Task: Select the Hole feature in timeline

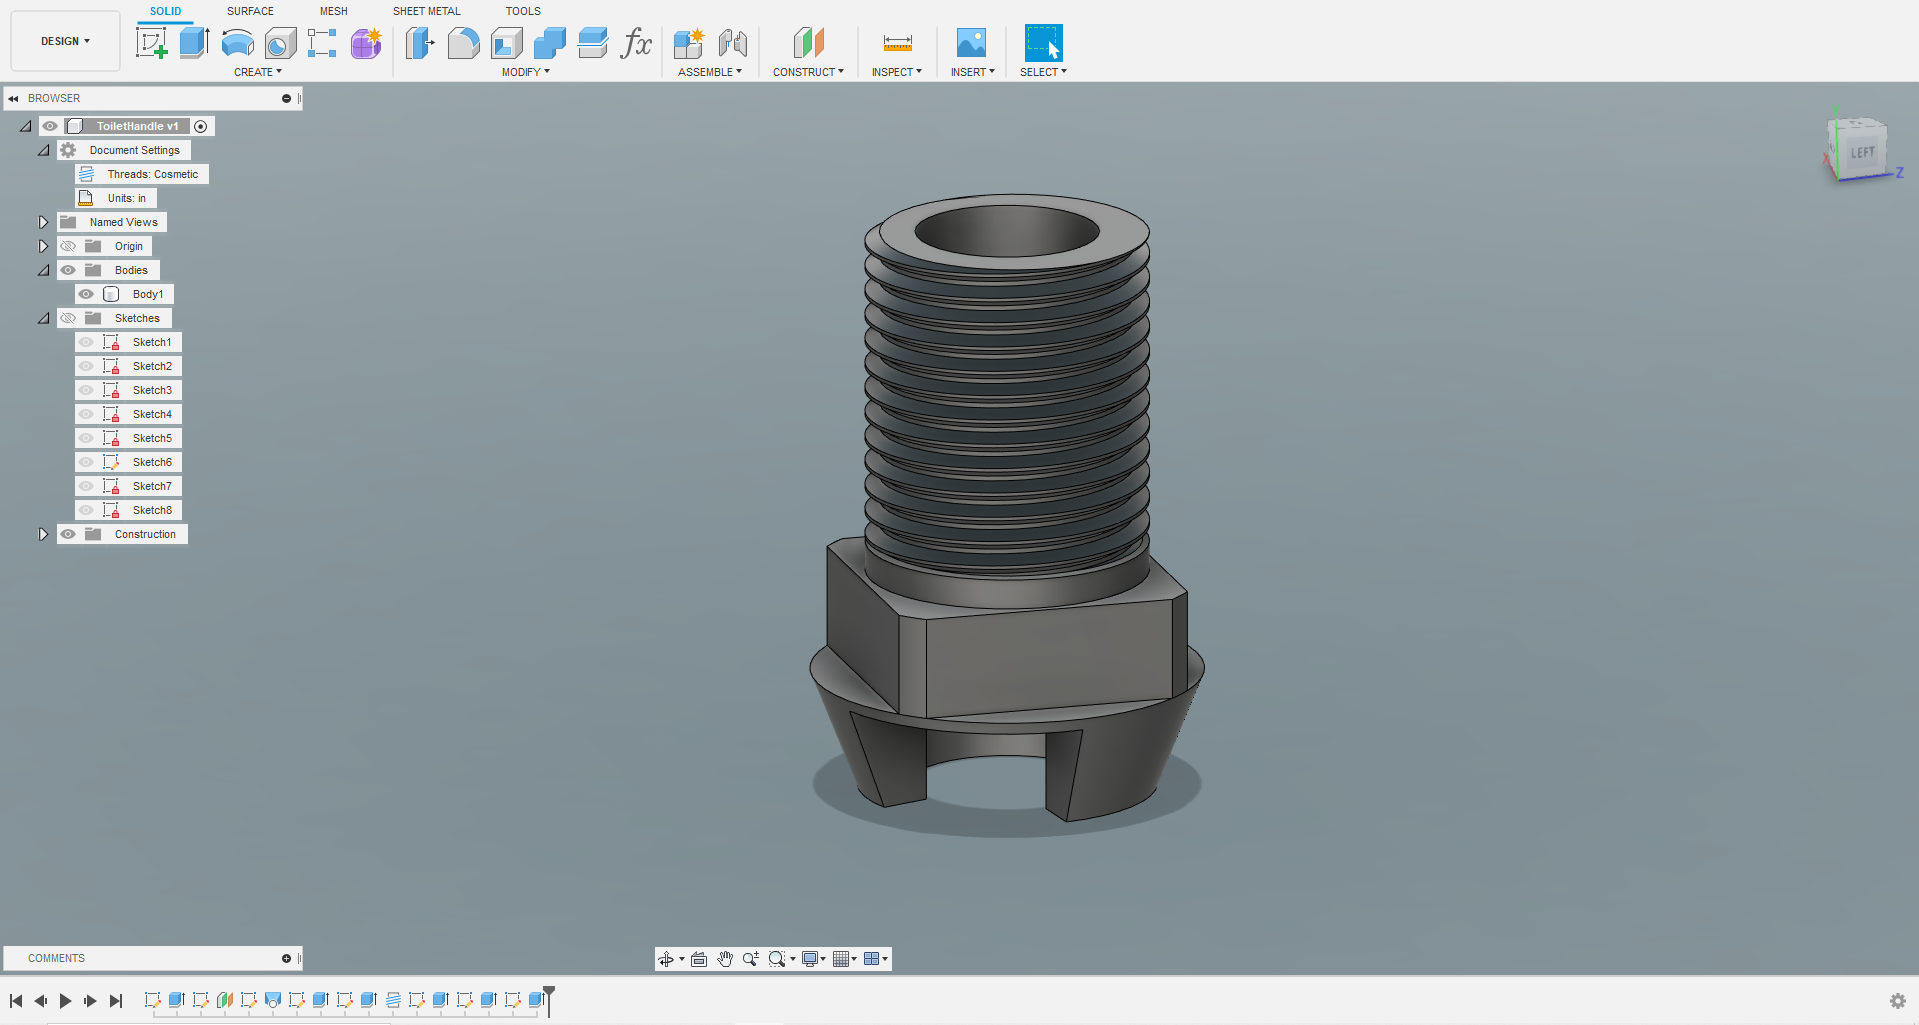Action: pos(272,1000)
